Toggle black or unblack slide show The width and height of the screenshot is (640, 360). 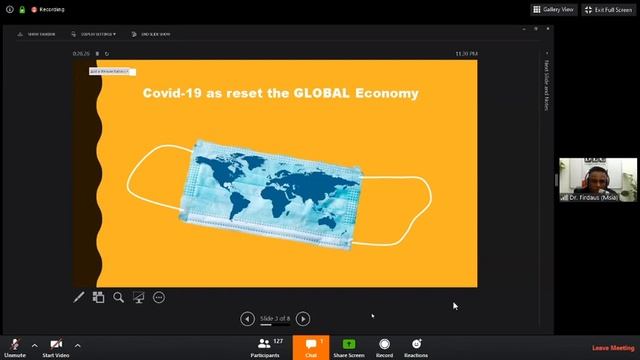[138, 297]
